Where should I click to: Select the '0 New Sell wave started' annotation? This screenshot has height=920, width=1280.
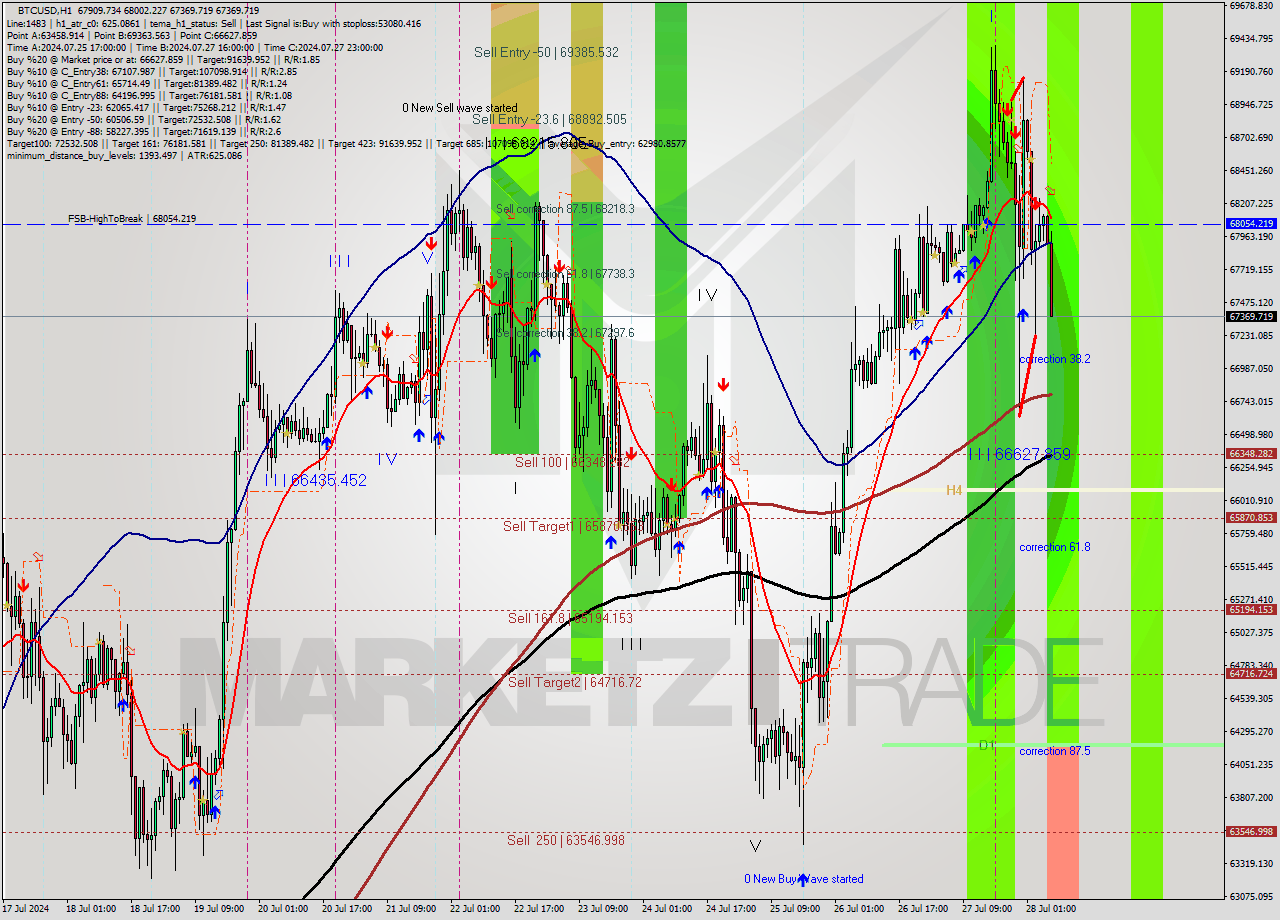[460, 107]
